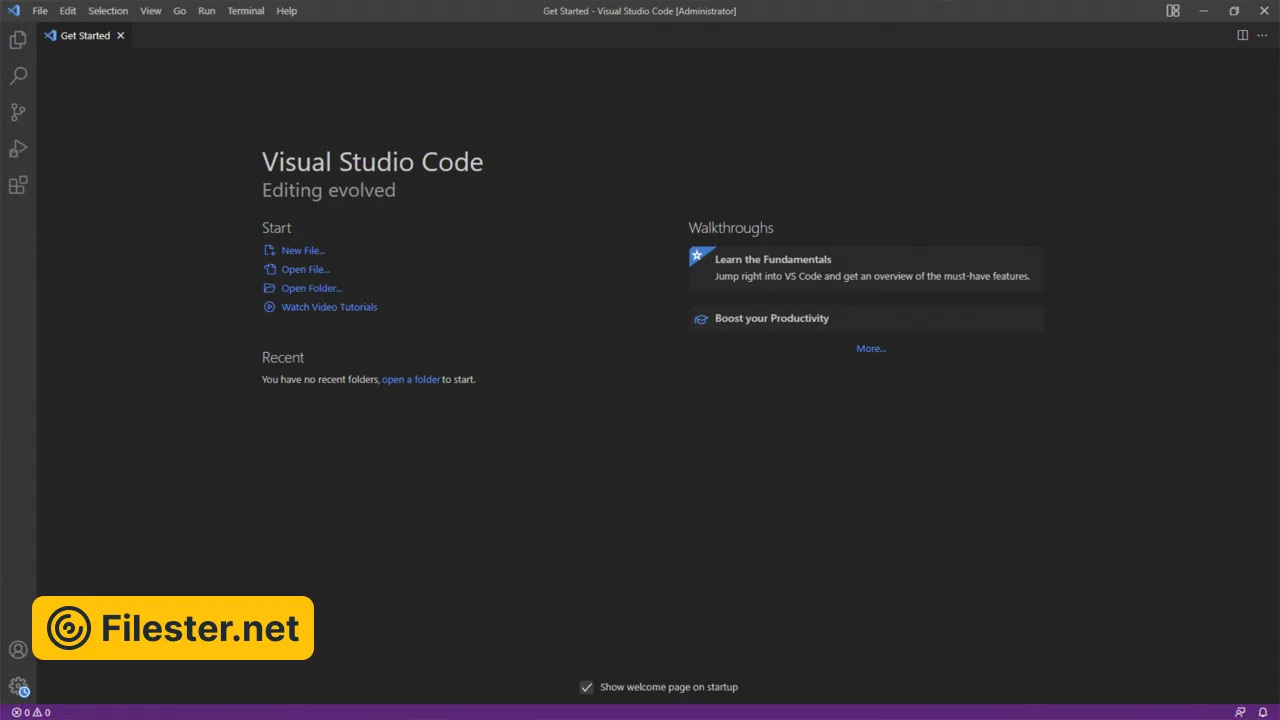Open the Extensions view icon
Screen dimensions: 1280x720
[x=18, y=185]
